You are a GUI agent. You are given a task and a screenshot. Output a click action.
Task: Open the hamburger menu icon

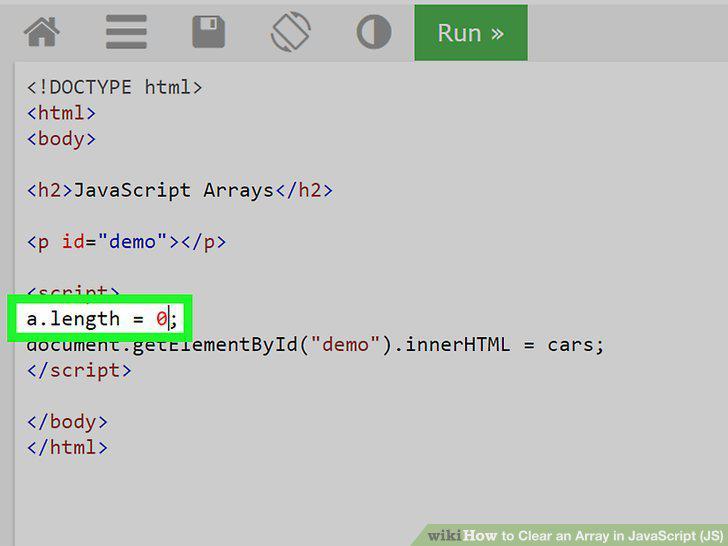pyautogui.click(x=126, y=32)
